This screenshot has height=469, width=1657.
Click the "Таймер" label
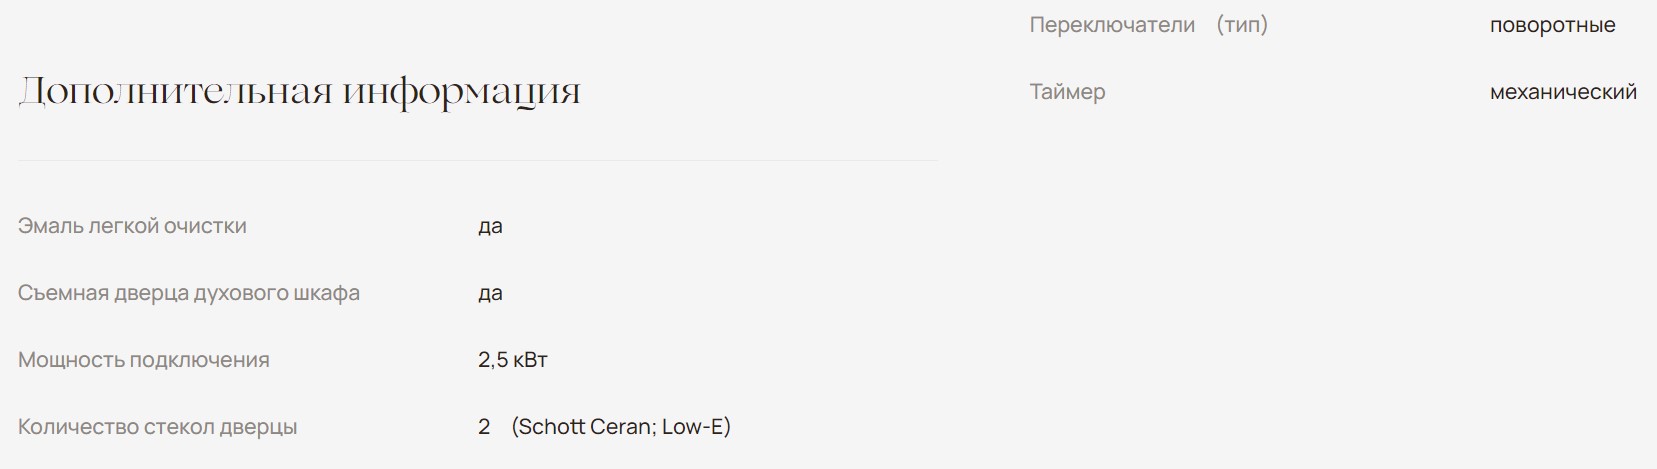coord(1067,92)
